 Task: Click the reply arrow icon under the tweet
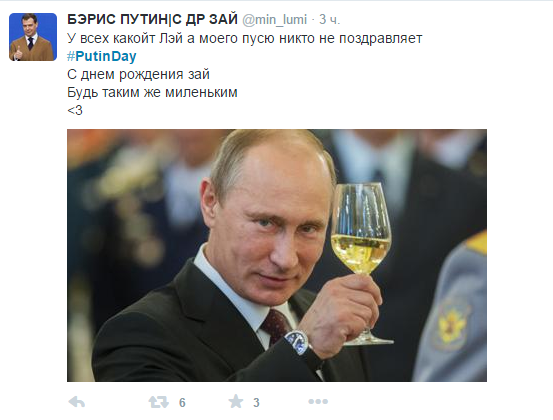coord(77,402)
